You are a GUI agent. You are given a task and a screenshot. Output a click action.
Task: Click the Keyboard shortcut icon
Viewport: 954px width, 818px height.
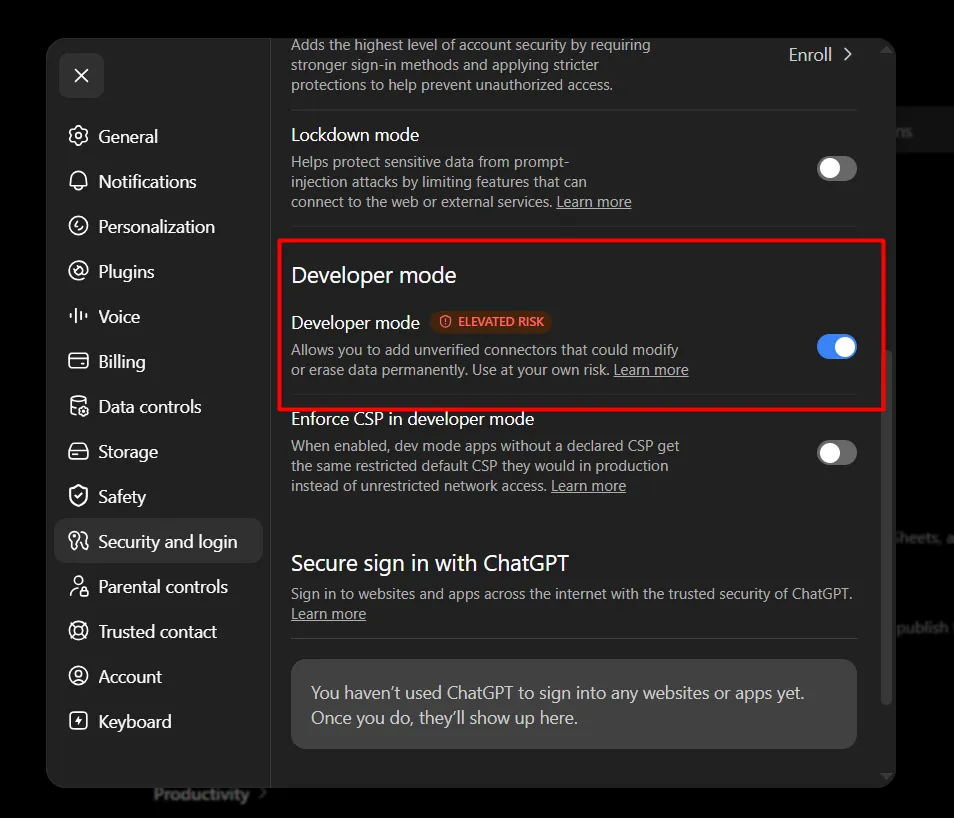pyautogui.click(x=78, y=721)
